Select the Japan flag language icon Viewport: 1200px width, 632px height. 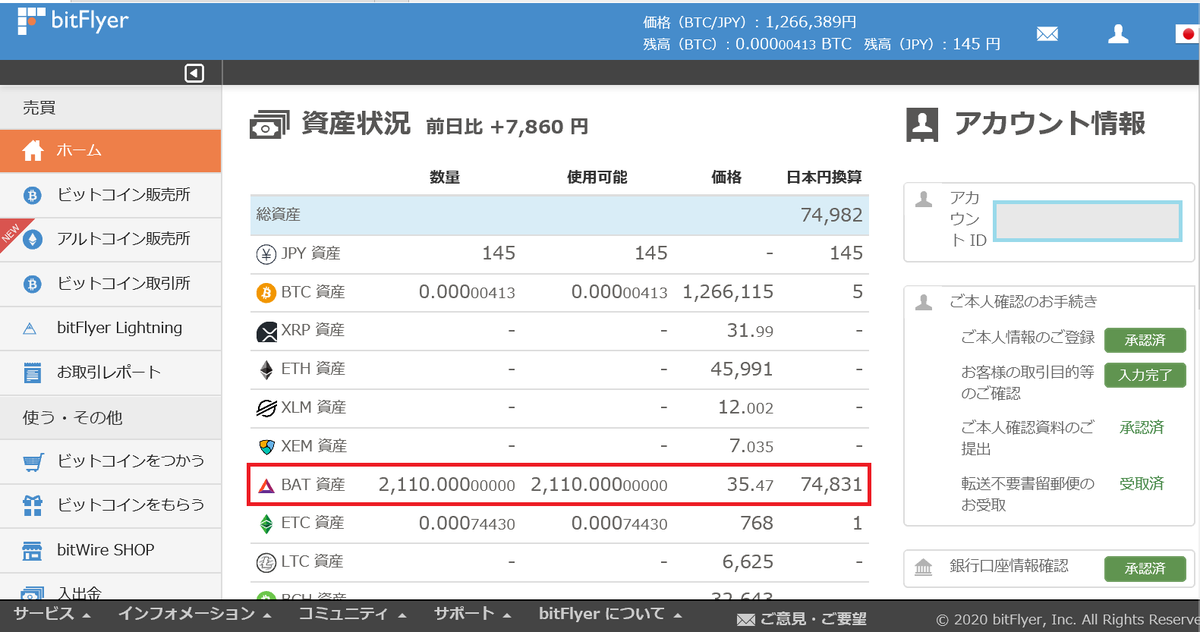click(x=1187, y=34)
